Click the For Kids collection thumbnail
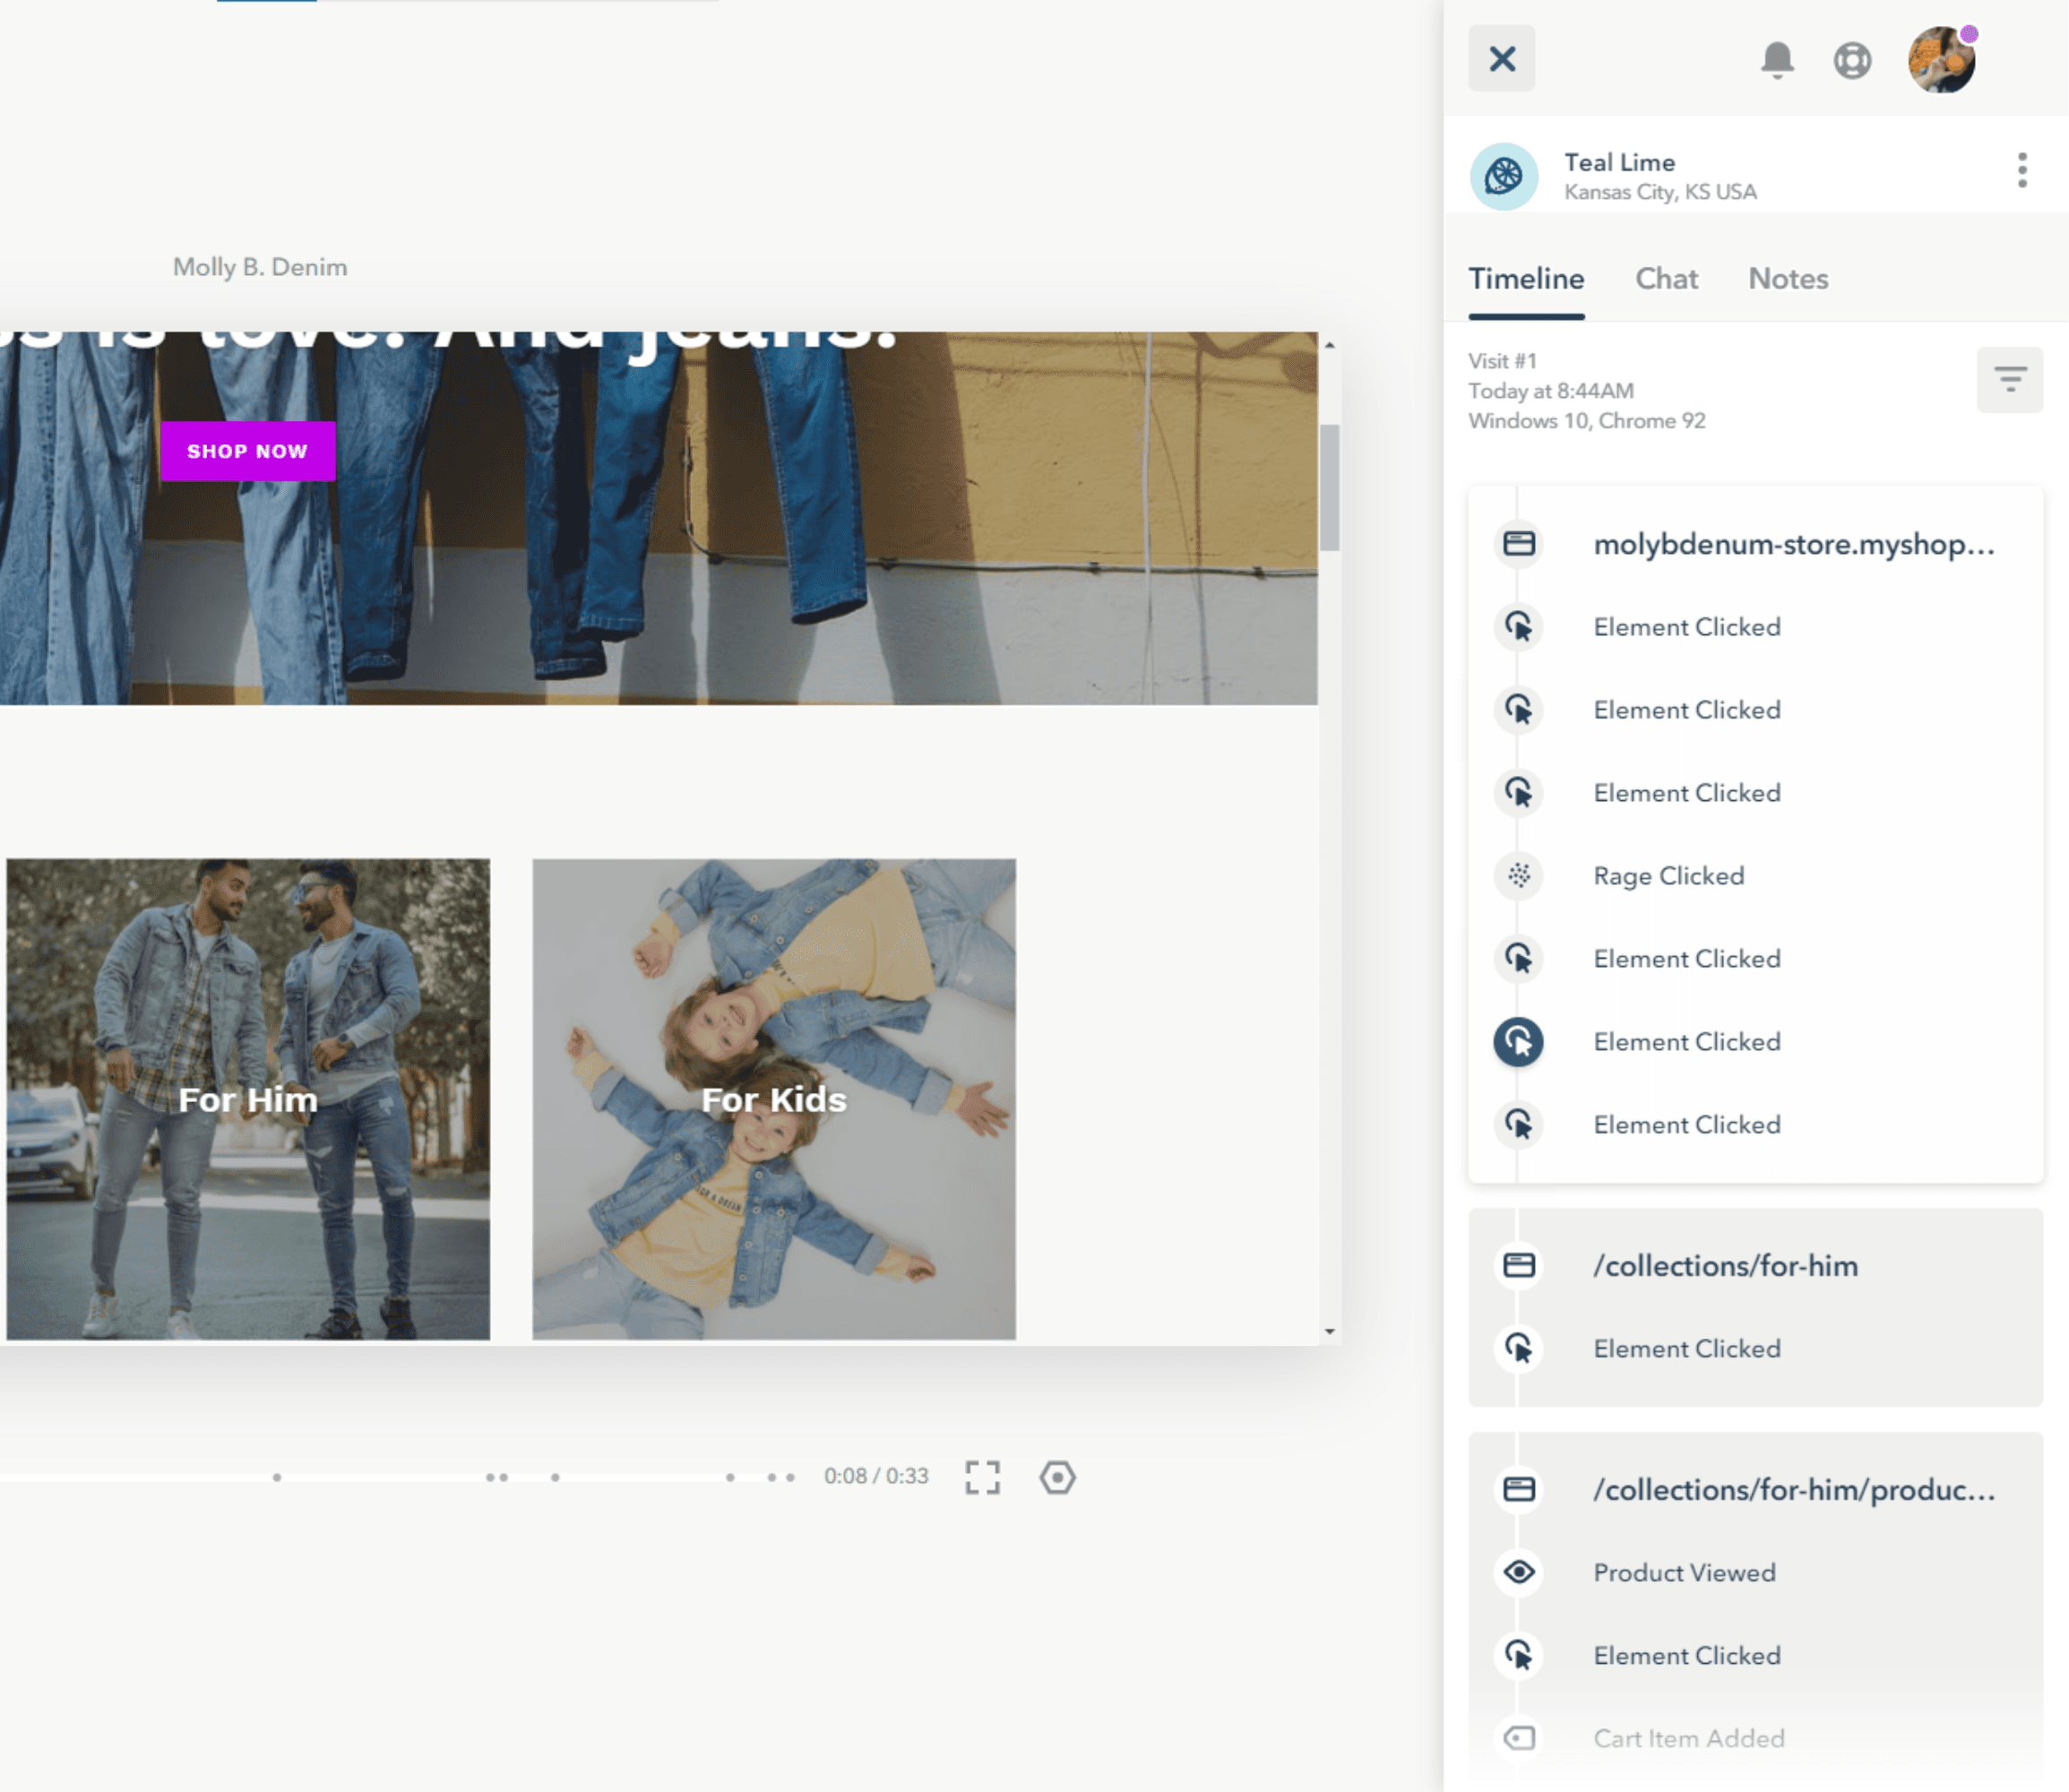The height and width of the screenshot is (1792, 2069). point(773,1099)
